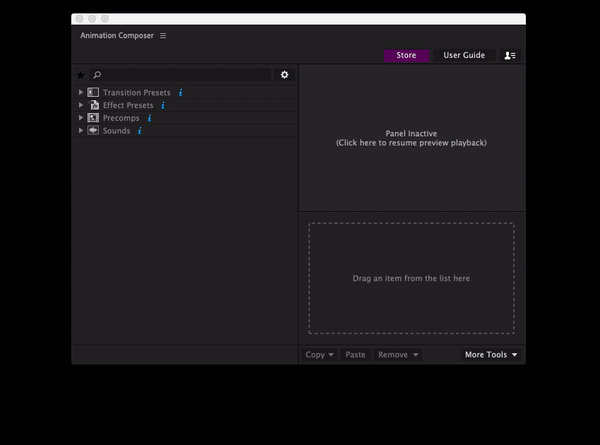The image size is (600, 445).
Task: Click the dashed drop zone area
Action: click(411, 278)
